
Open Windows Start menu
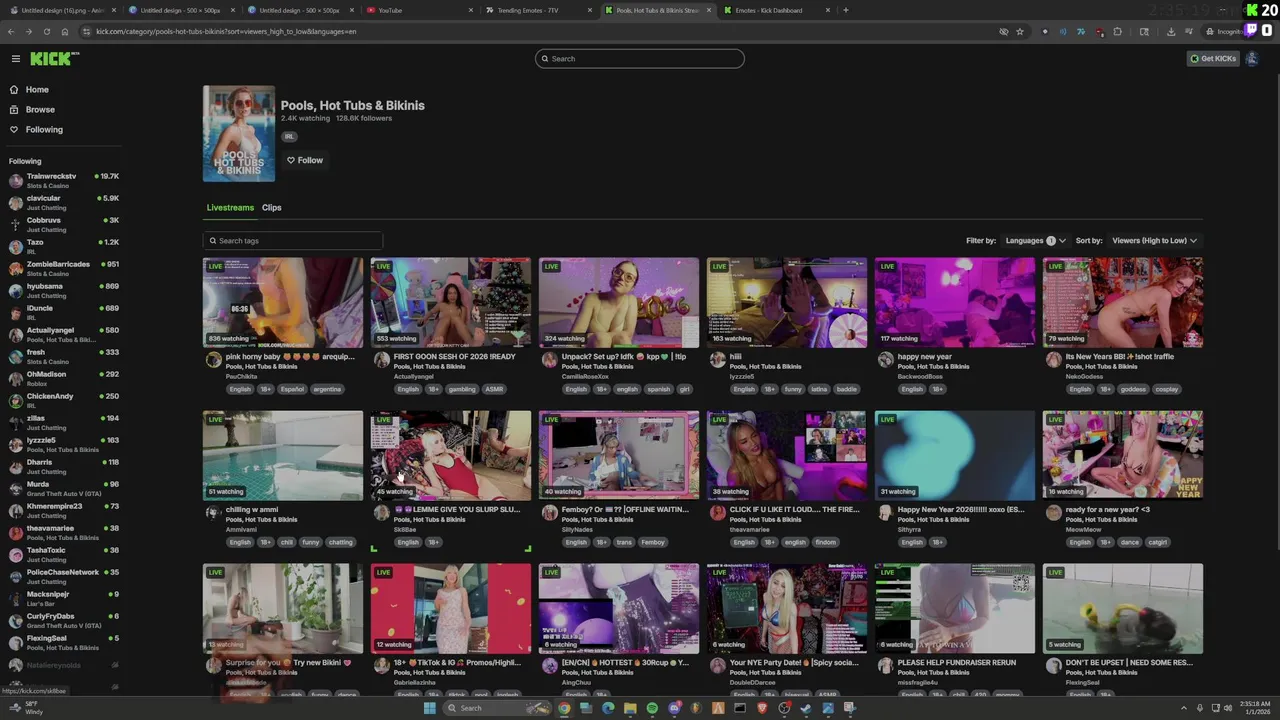click(430, 708)
